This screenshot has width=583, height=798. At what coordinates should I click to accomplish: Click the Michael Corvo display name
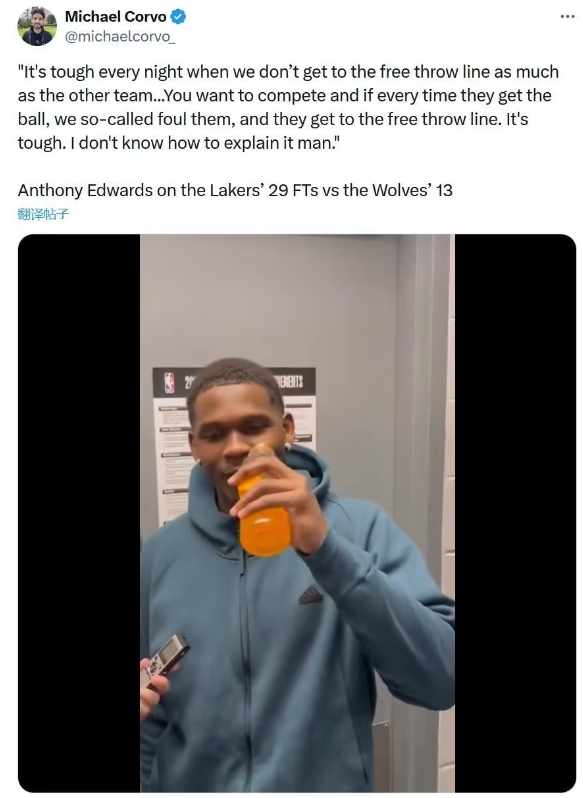(x=115, y=17)
